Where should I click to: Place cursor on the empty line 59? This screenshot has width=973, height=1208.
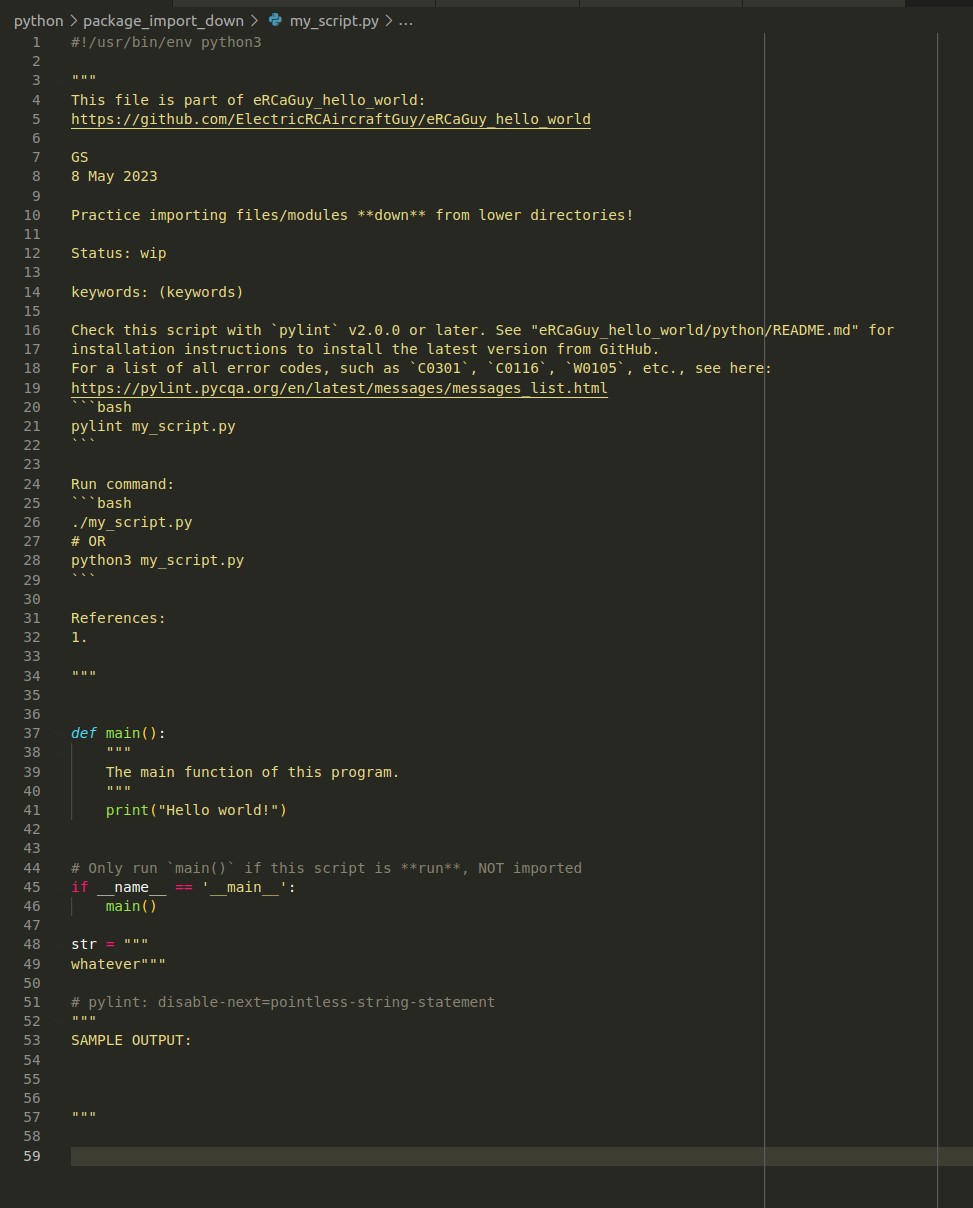(400, 1156)
